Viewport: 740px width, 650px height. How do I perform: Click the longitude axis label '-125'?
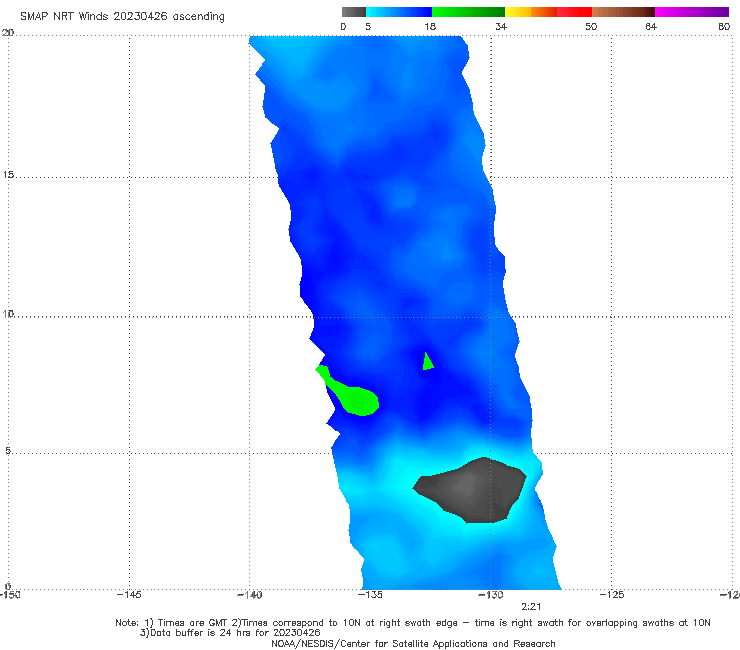[x=612, y=594]
